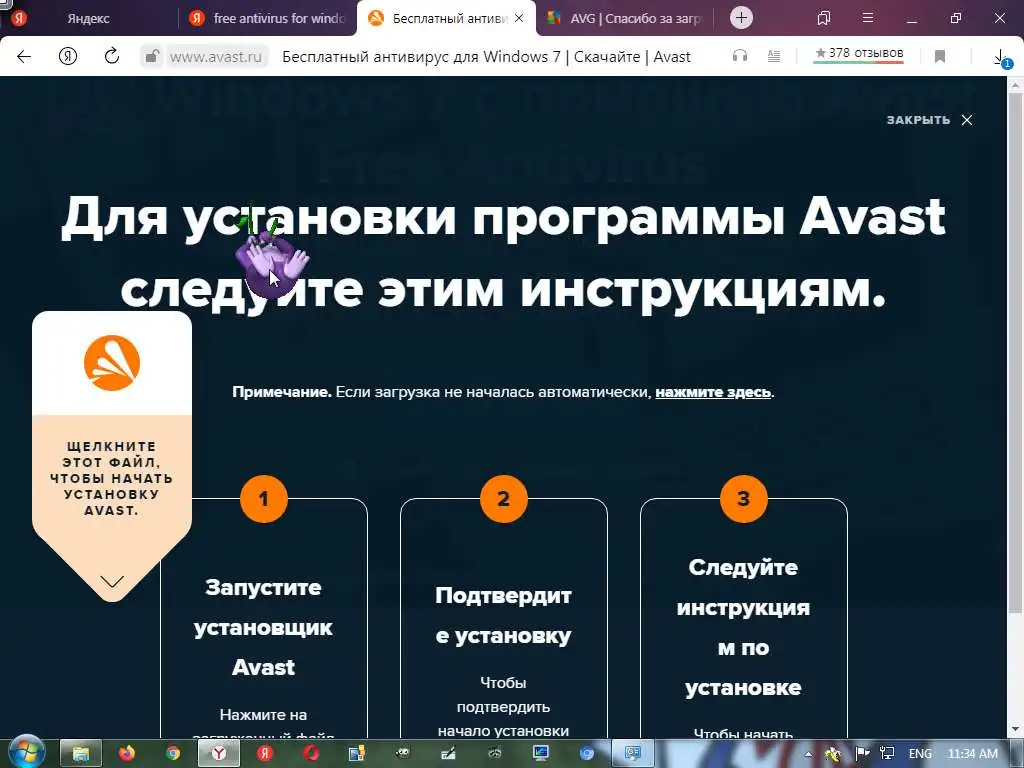Enable reader mode icon in address bar
This screenshot has width=1024, height=768.
(x=774, y=56)
